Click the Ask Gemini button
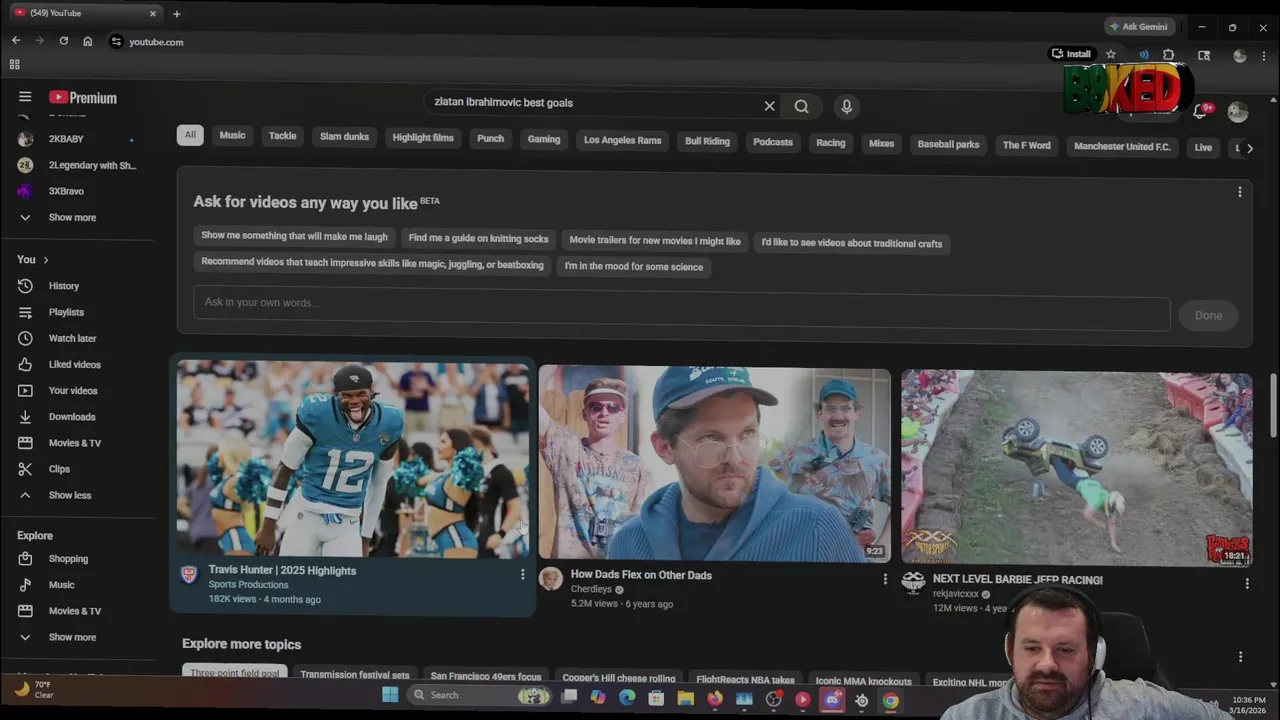The image size is (1280, 720). point(1138,27)
